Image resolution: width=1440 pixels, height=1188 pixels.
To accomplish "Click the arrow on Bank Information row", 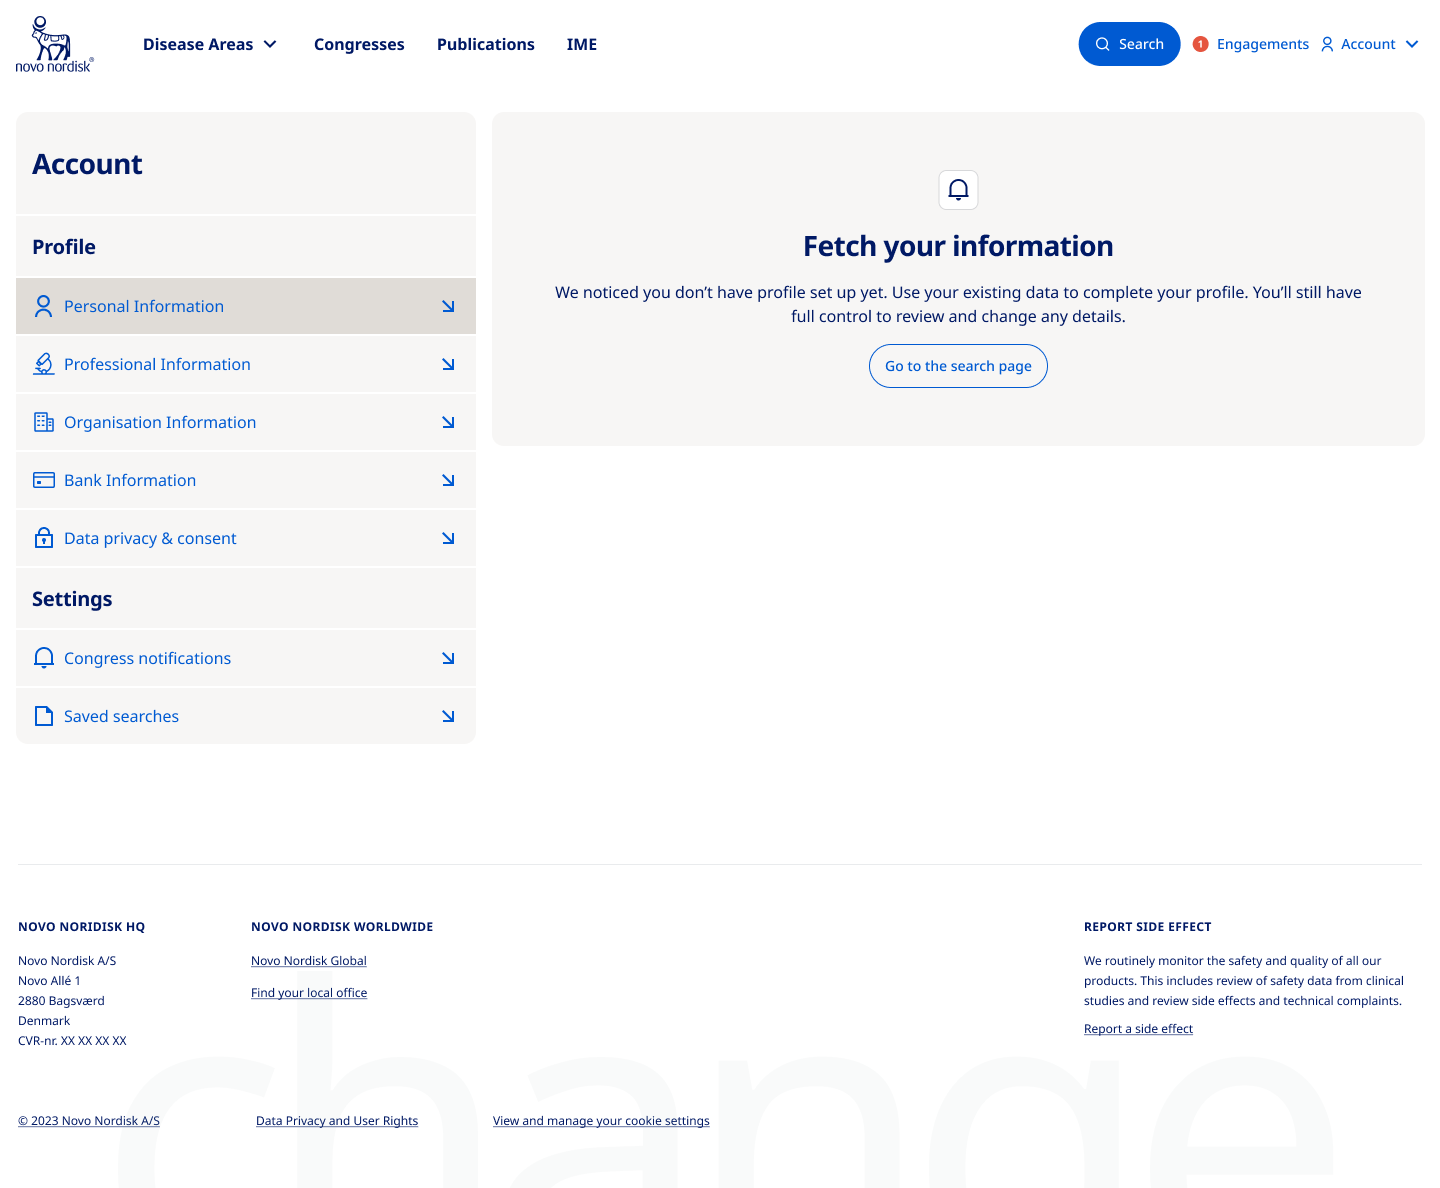I will pyautogui.click(x=448, y=480).
